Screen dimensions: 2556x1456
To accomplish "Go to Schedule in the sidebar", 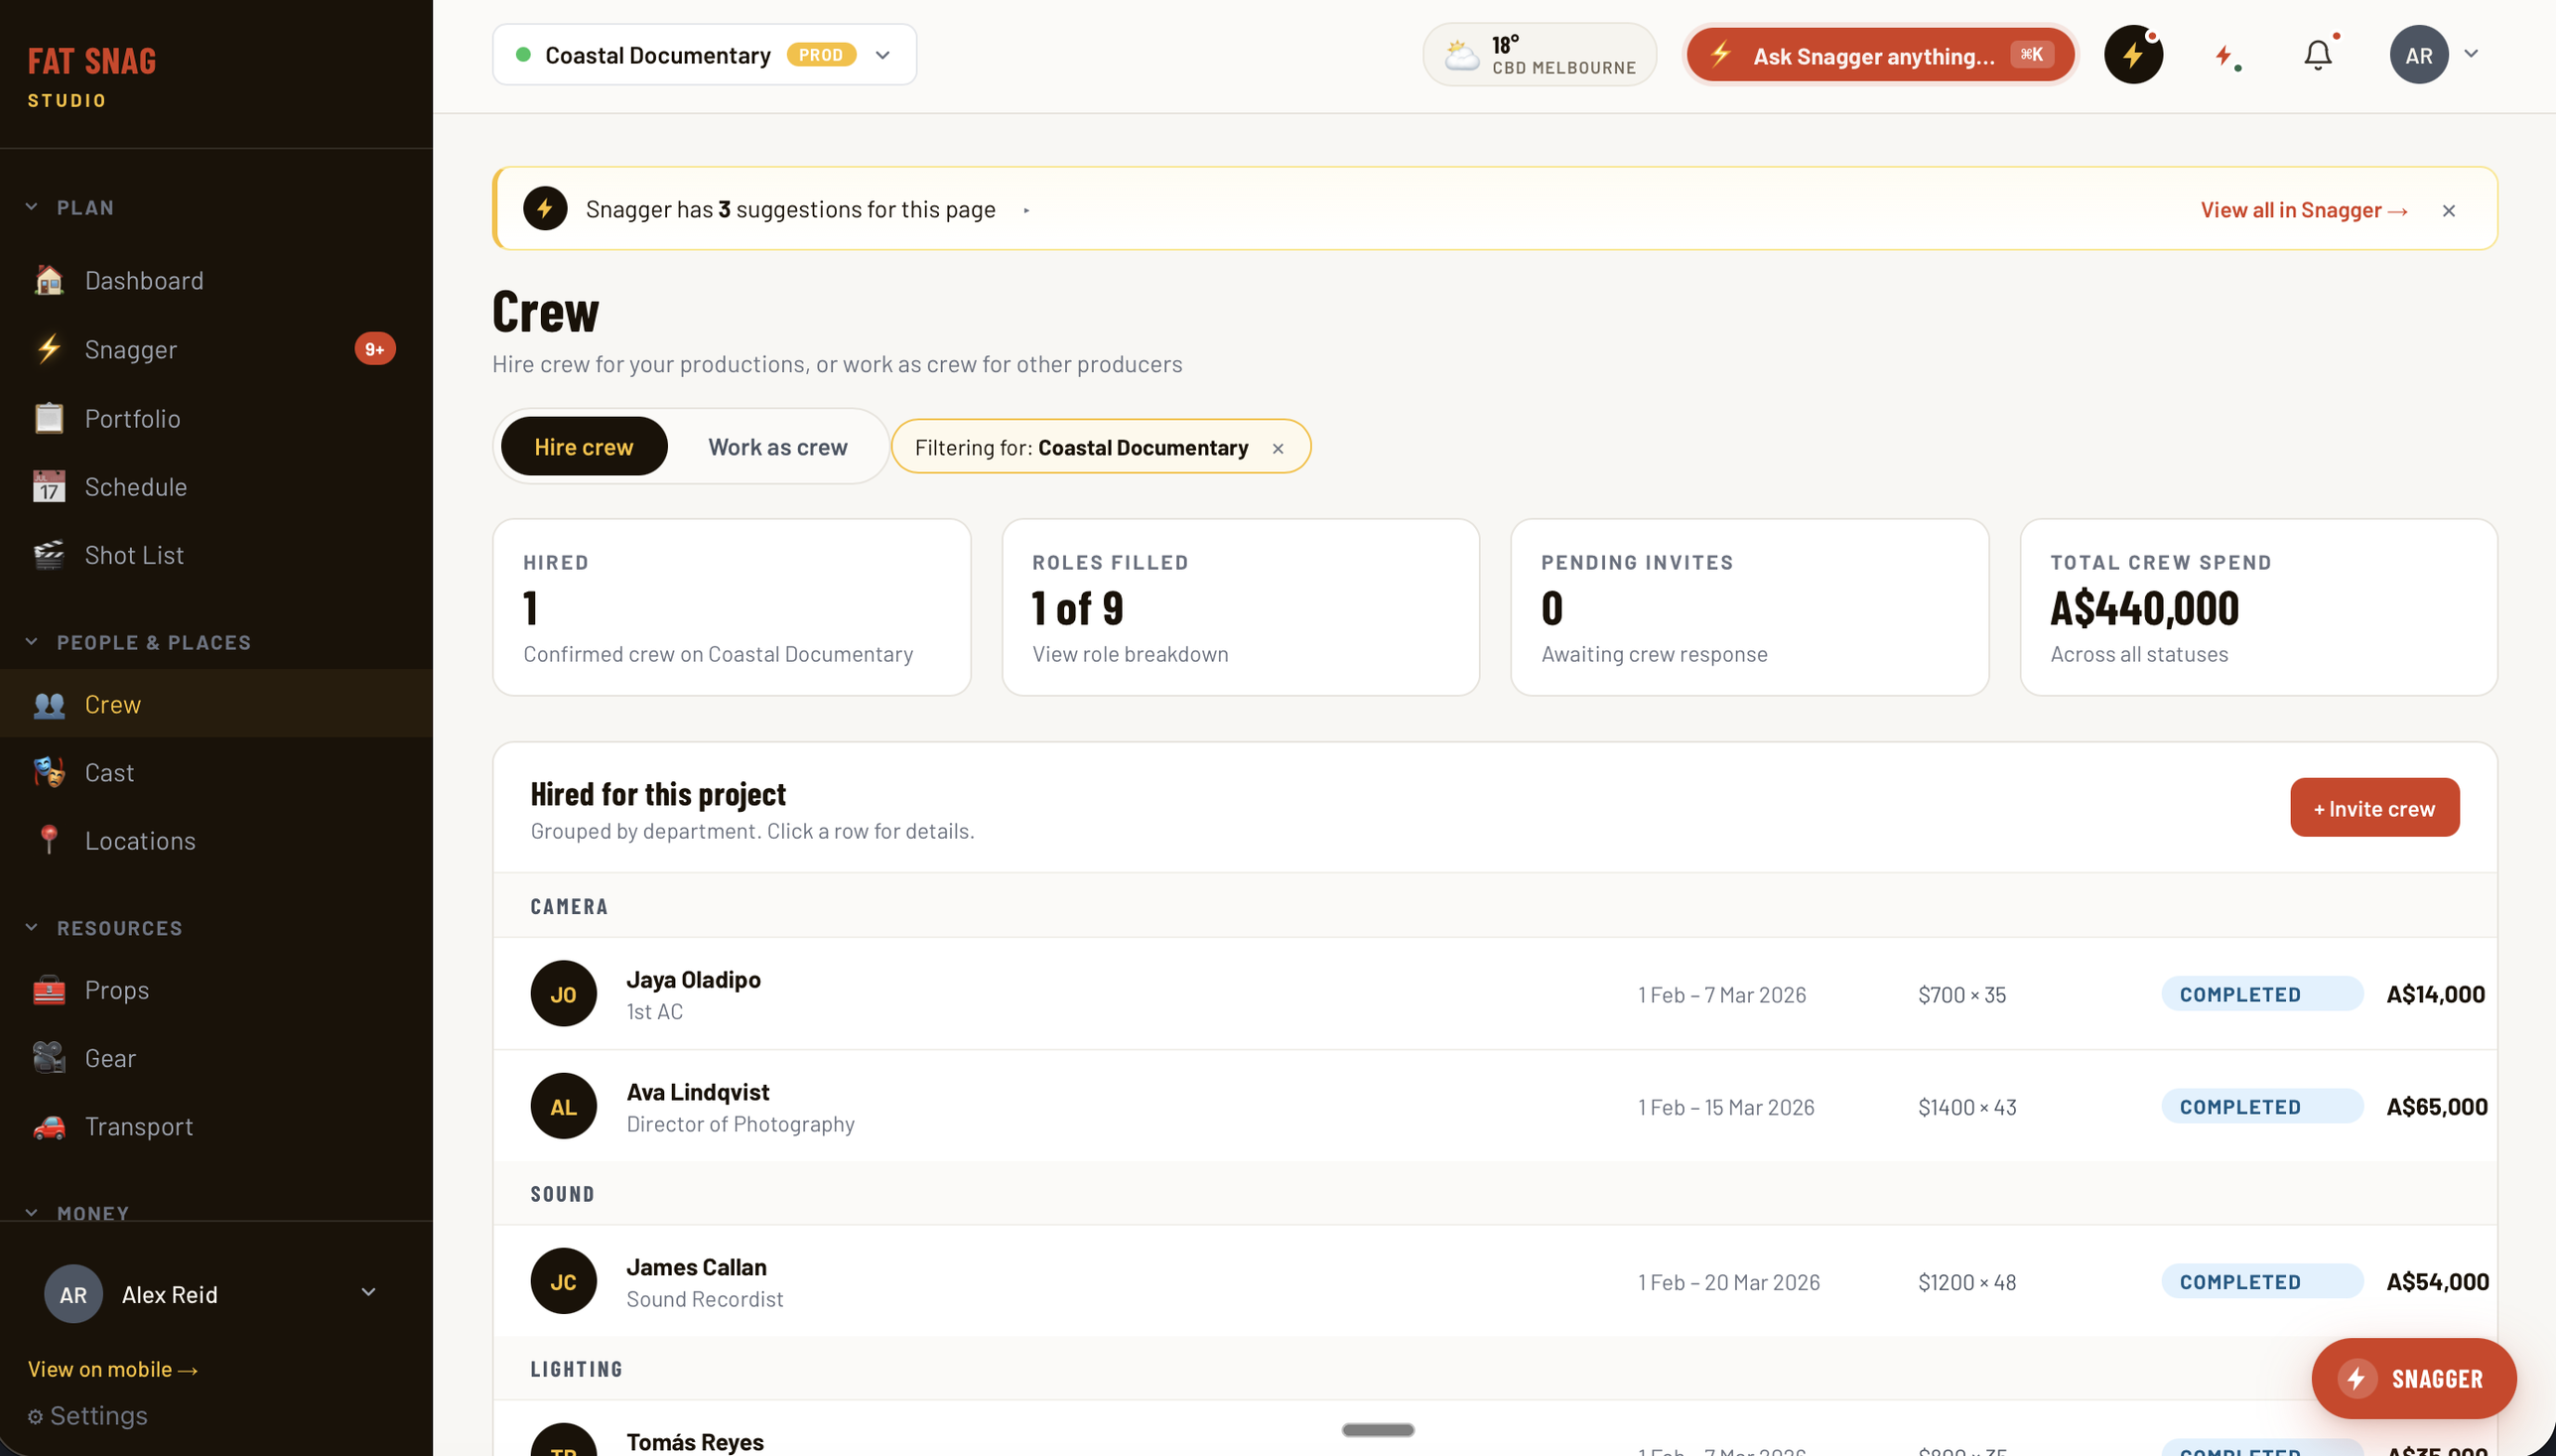I will coord(216,486).
